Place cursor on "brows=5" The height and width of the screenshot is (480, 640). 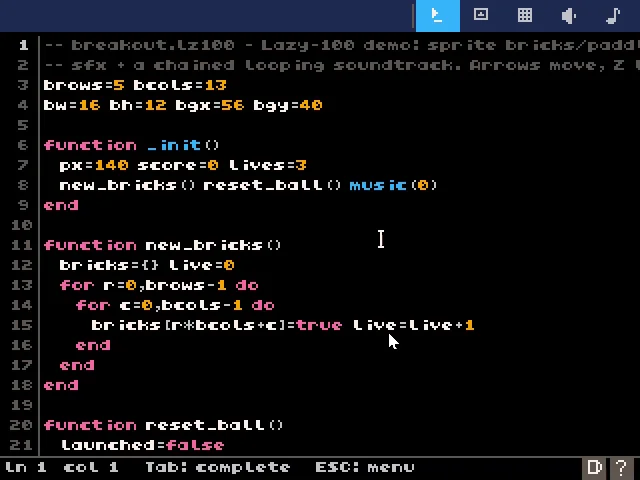84,85
